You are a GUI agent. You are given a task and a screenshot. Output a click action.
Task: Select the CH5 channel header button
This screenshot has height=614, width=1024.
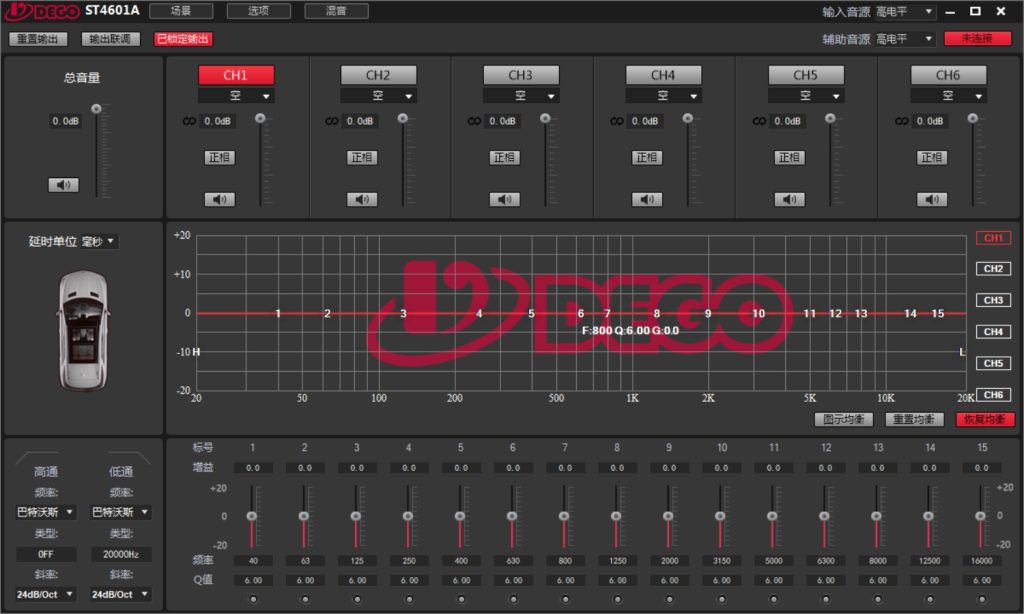point(806,75)
